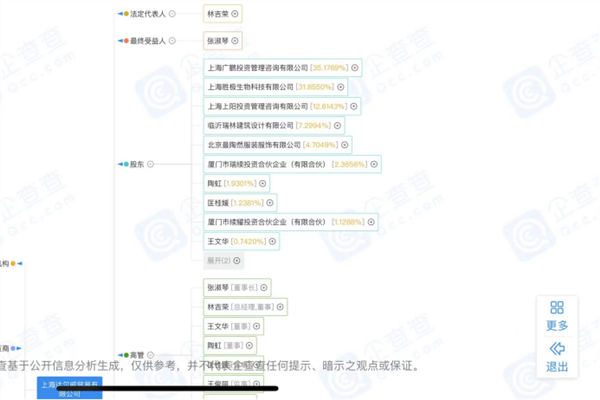Click target icon after 上海广鹏投资管理咨询有限公司

[x=354, y=68]
